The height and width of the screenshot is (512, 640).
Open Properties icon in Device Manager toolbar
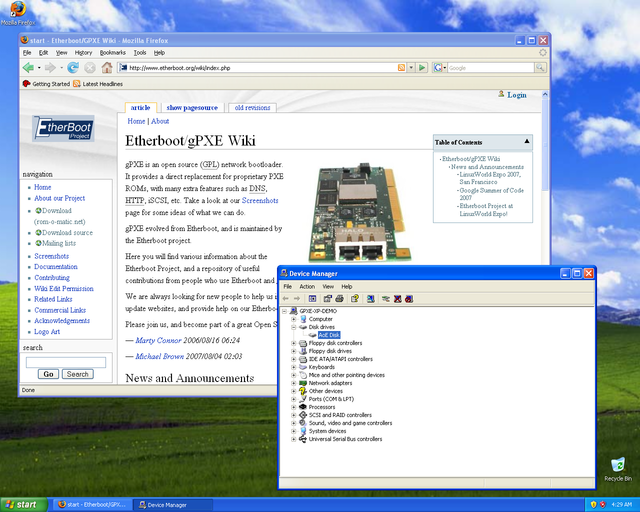pos(328,299)
